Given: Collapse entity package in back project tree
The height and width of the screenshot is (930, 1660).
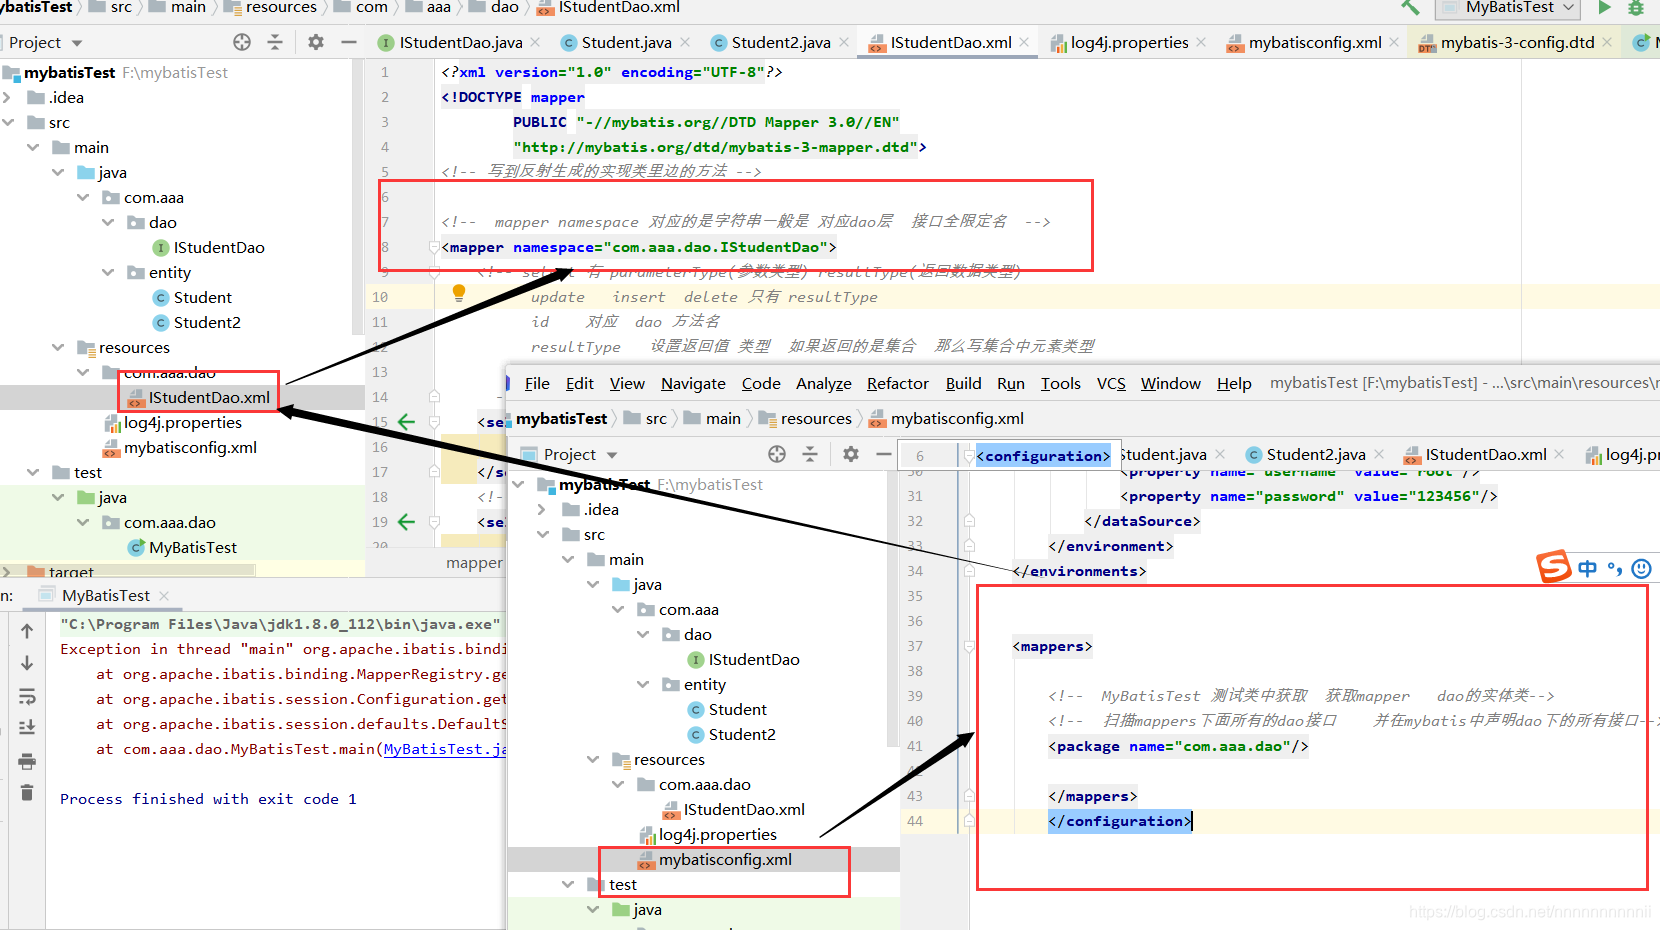Looking at the screenshot, I should coord(108,272).
